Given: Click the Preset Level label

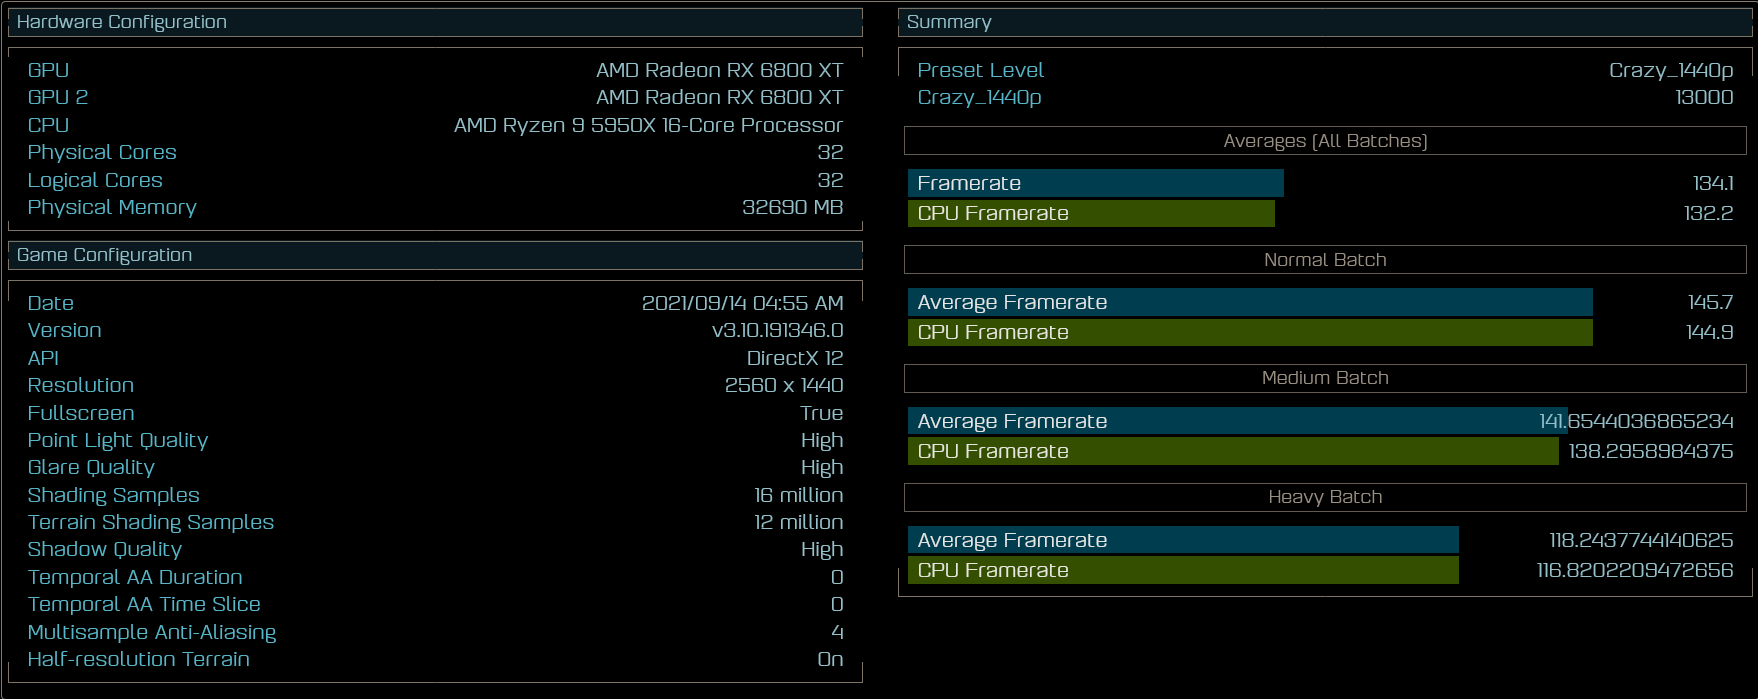Looking at the screenshot, I should tap(980, 70).
